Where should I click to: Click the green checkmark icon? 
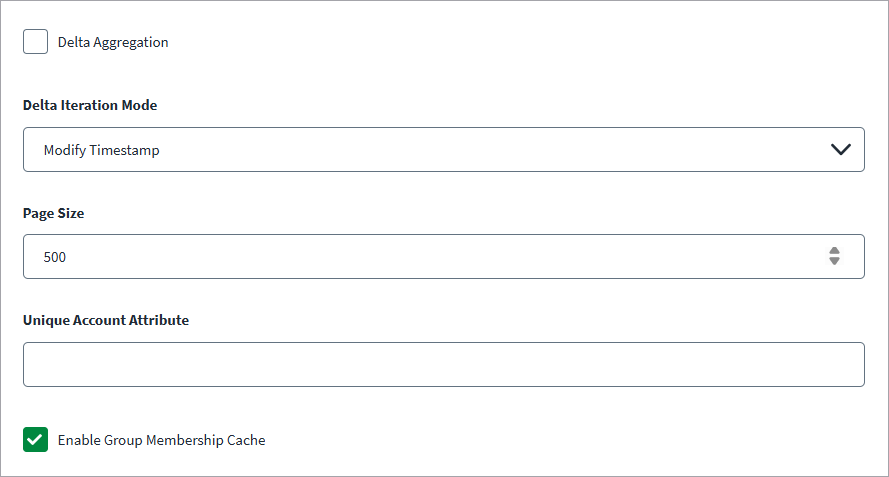point(35,439)
